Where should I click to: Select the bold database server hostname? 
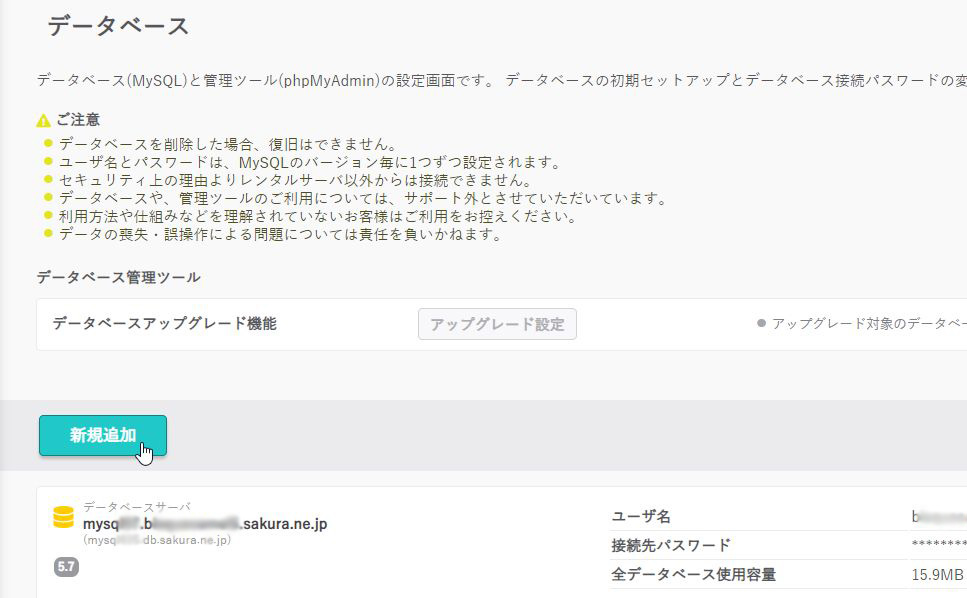(205, 523)
